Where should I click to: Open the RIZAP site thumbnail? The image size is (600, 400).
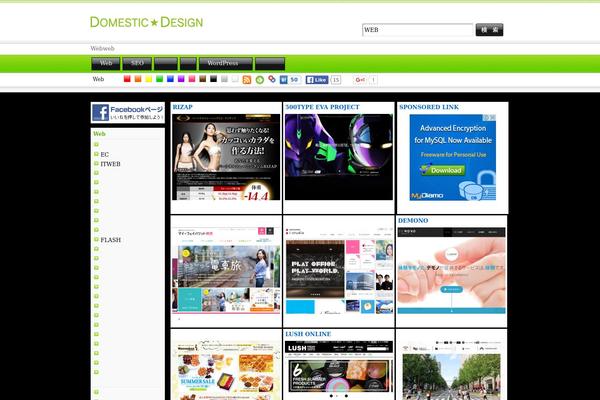click(x=226, y=157)
